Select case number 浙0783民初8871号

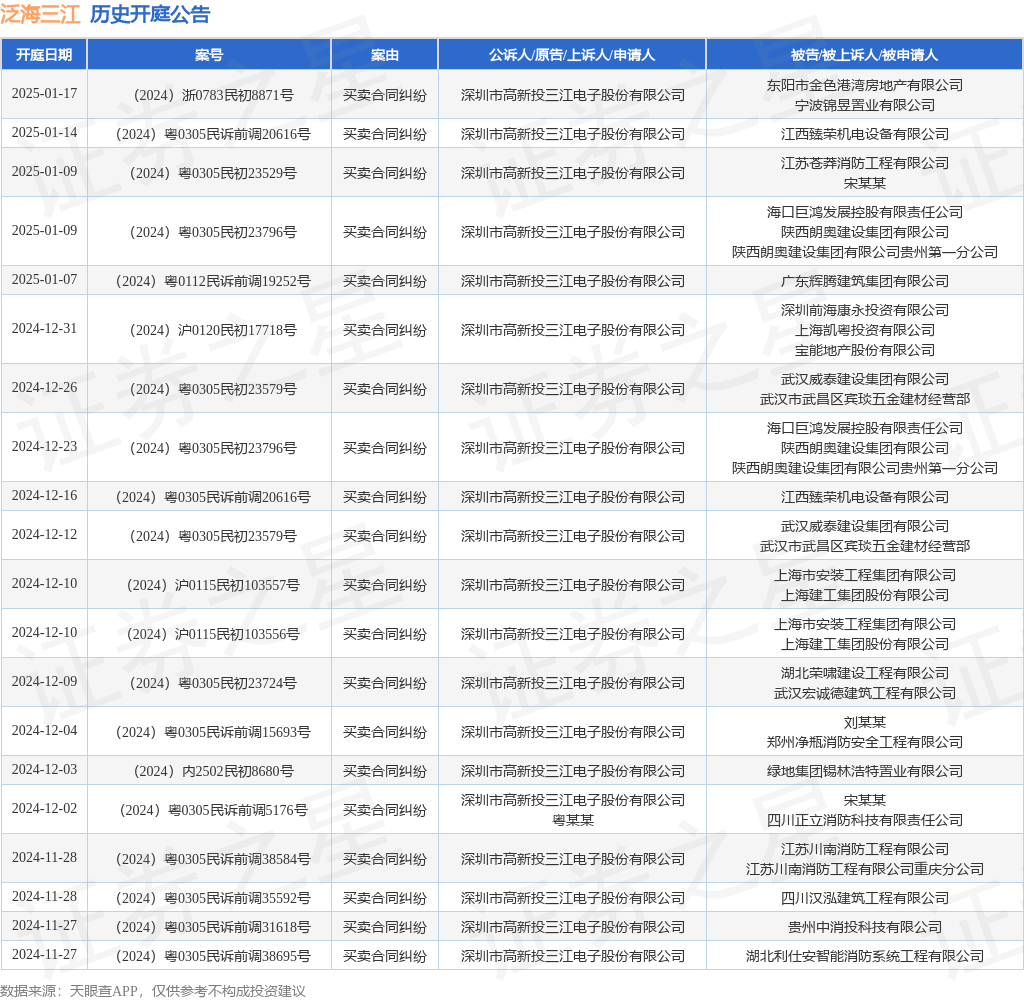(238, 95)
